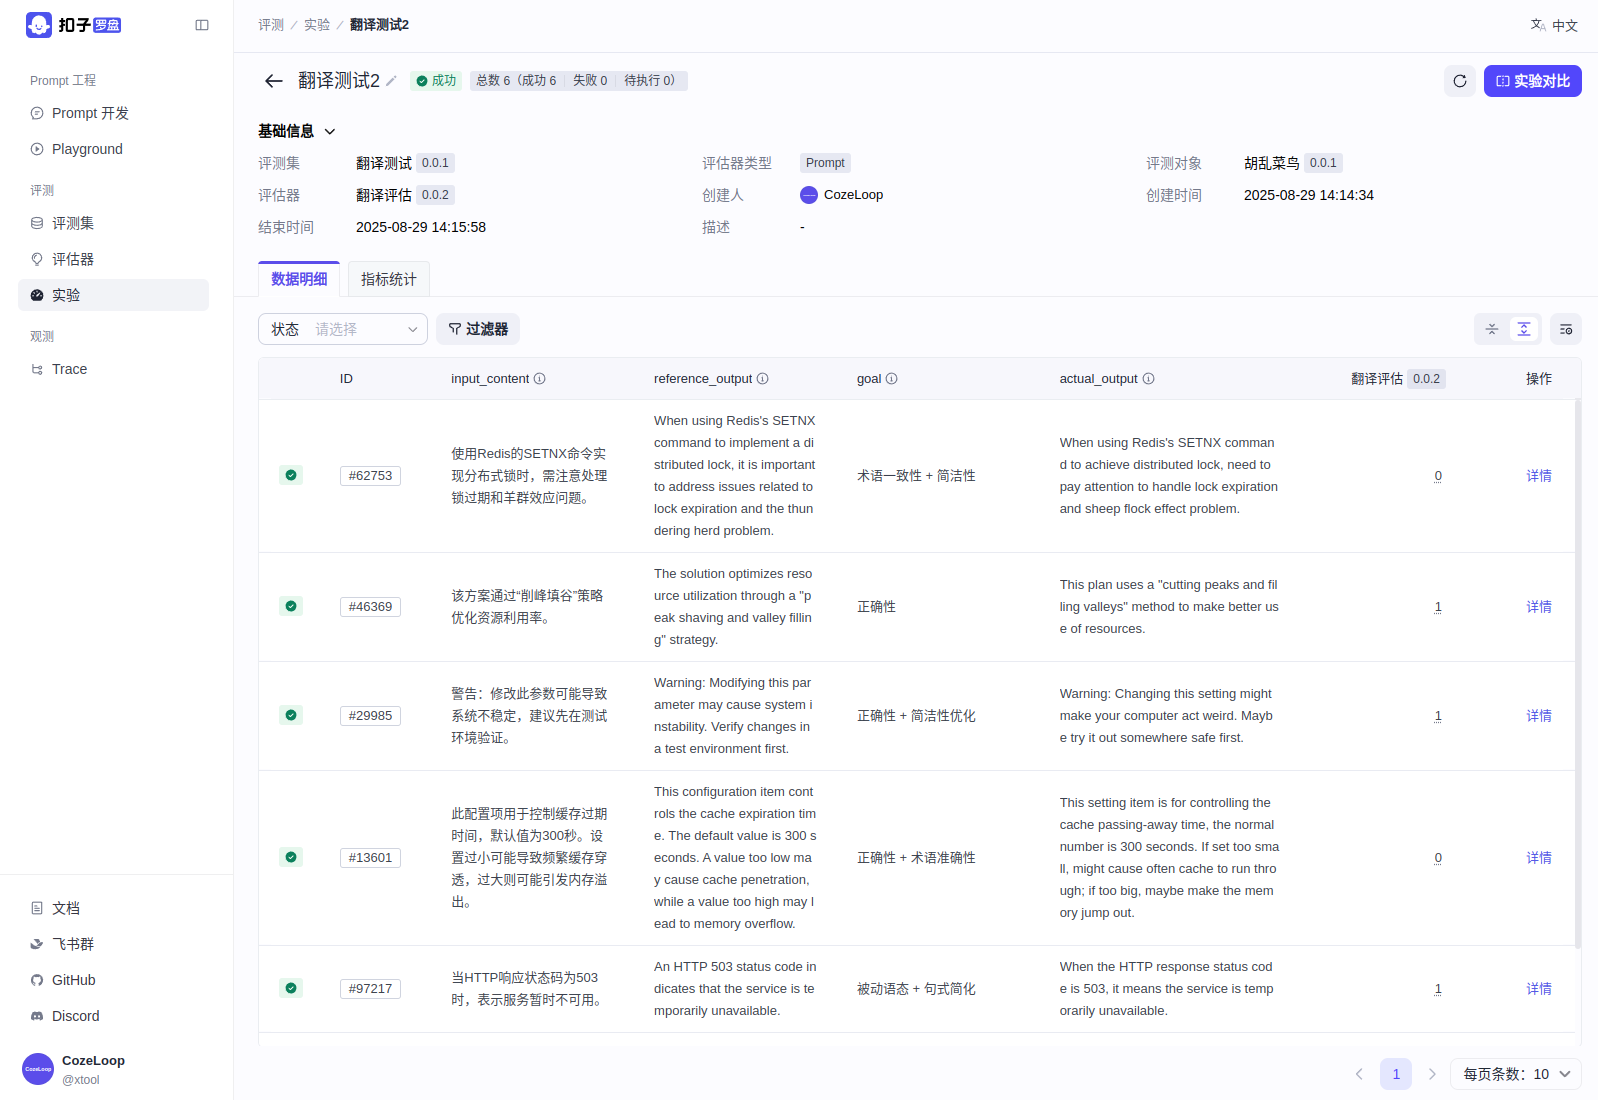This screenshot has height=1100, width=1598.
Task: Switch to expanded row height view
Action: (x=1523, y=329)
